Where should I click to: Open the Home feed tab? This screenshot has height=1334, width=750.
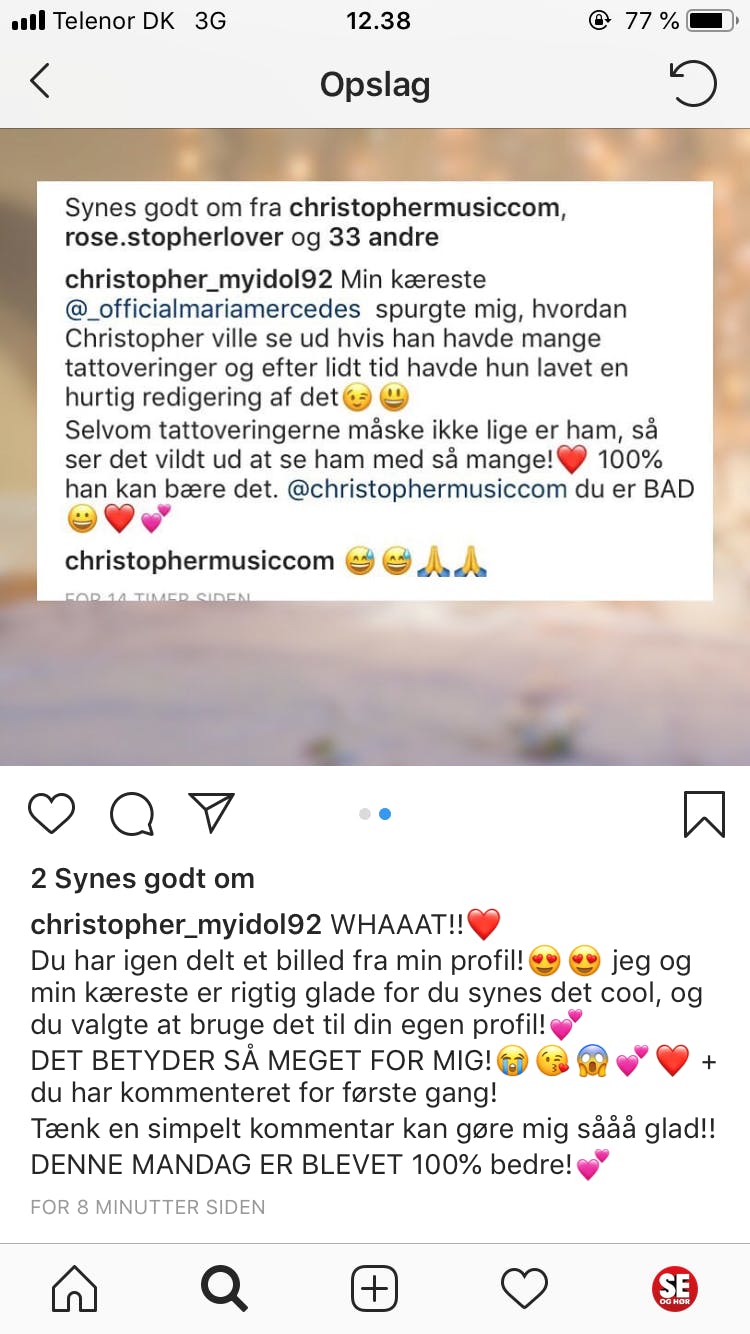pos(75,1288)
